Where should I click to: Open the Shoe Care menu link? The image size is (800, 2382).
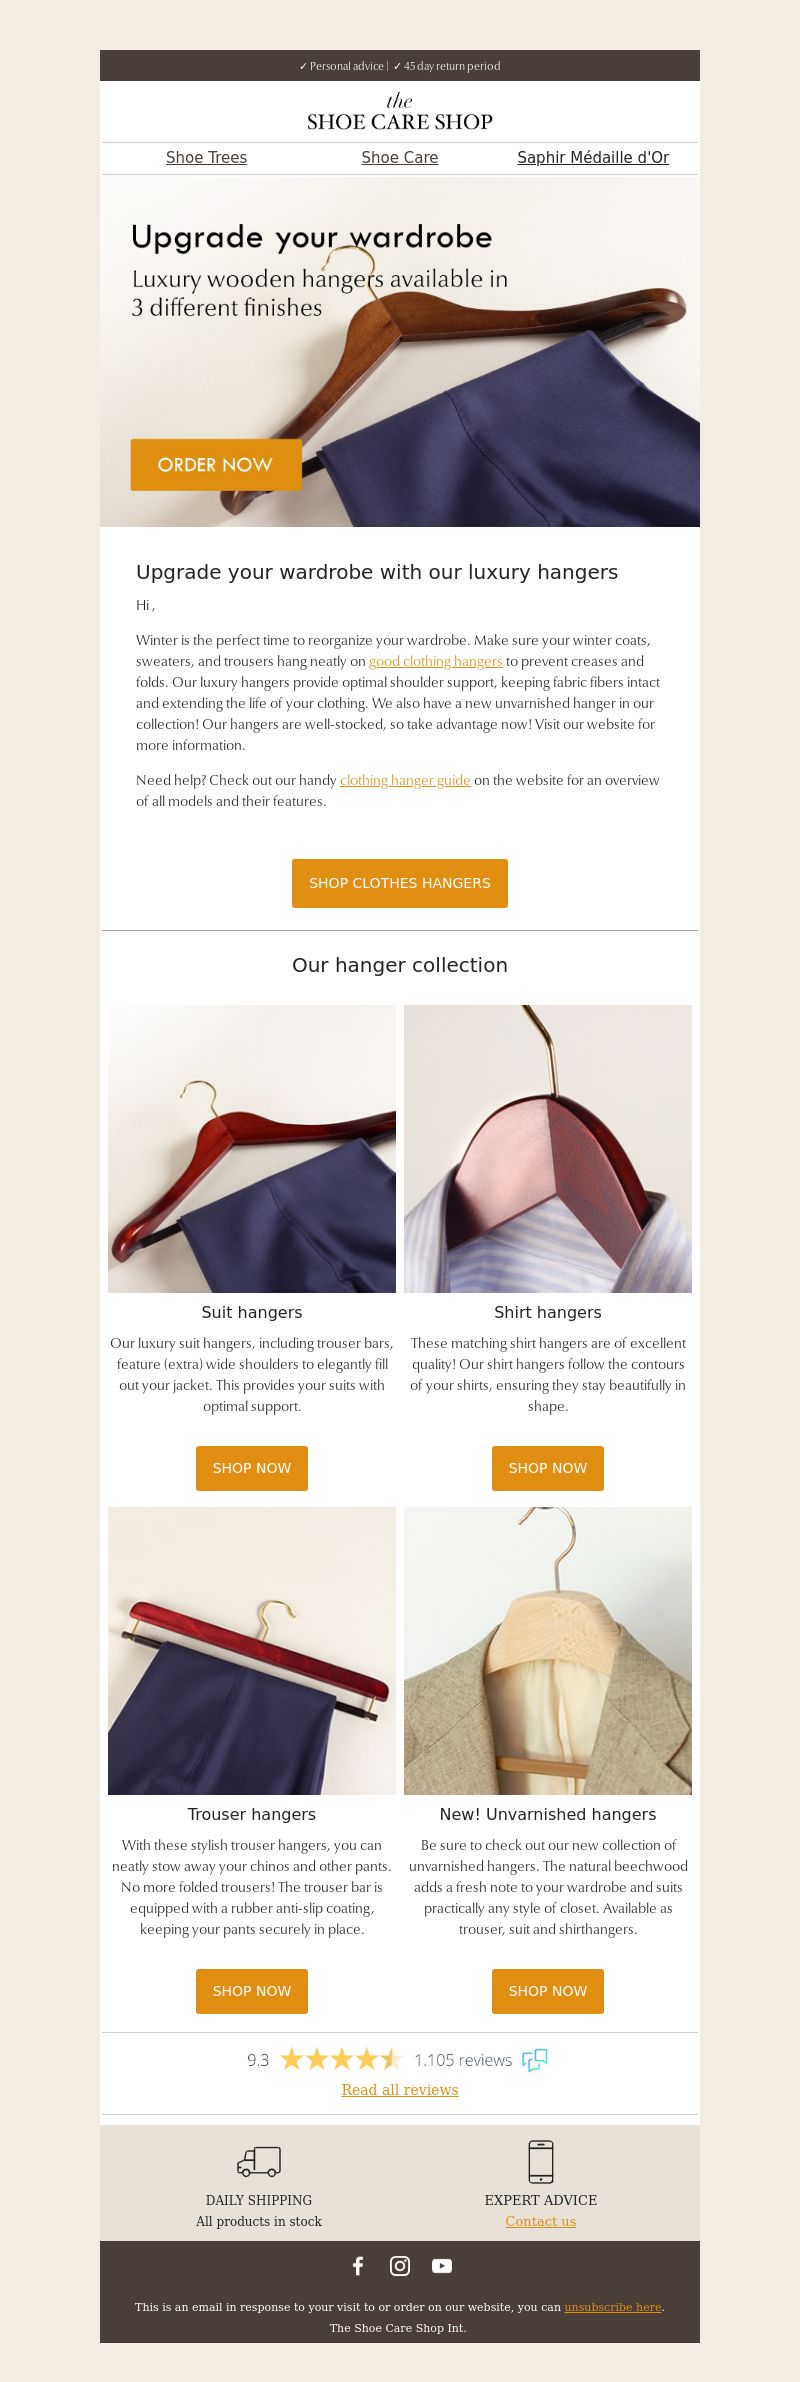400,158
